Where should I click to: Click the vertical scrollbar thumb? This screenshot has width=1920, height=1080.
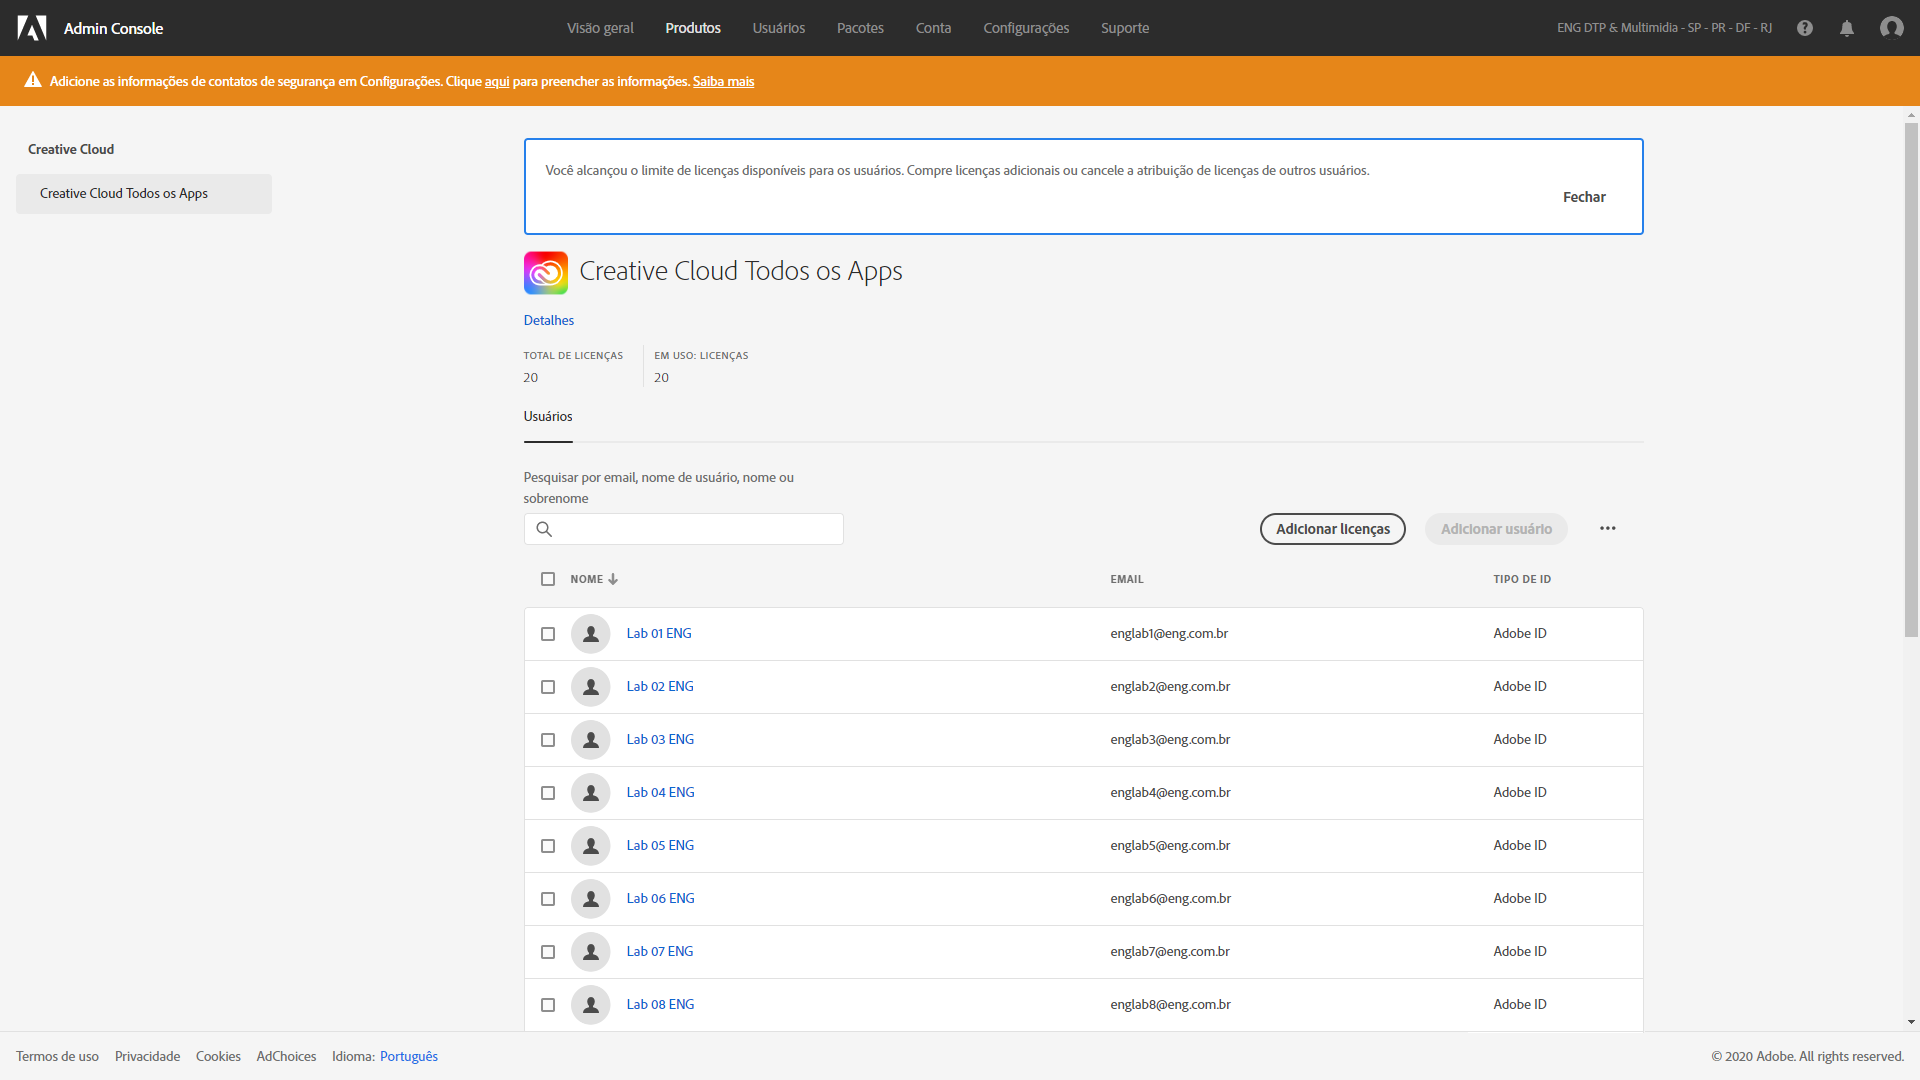[1911, 378]
